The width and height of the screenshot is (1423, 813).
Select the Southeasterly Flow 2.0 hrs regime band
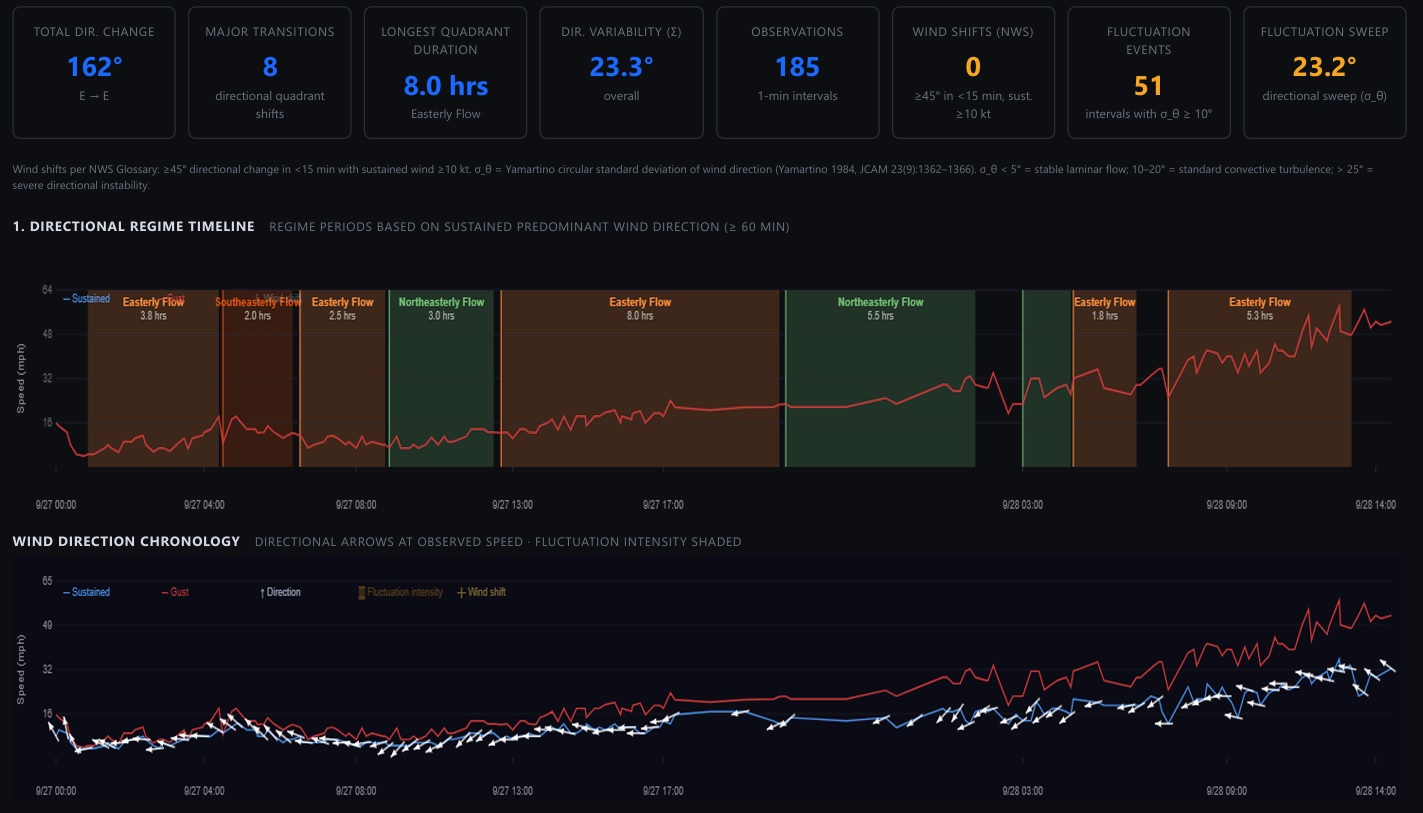(258, 378)
